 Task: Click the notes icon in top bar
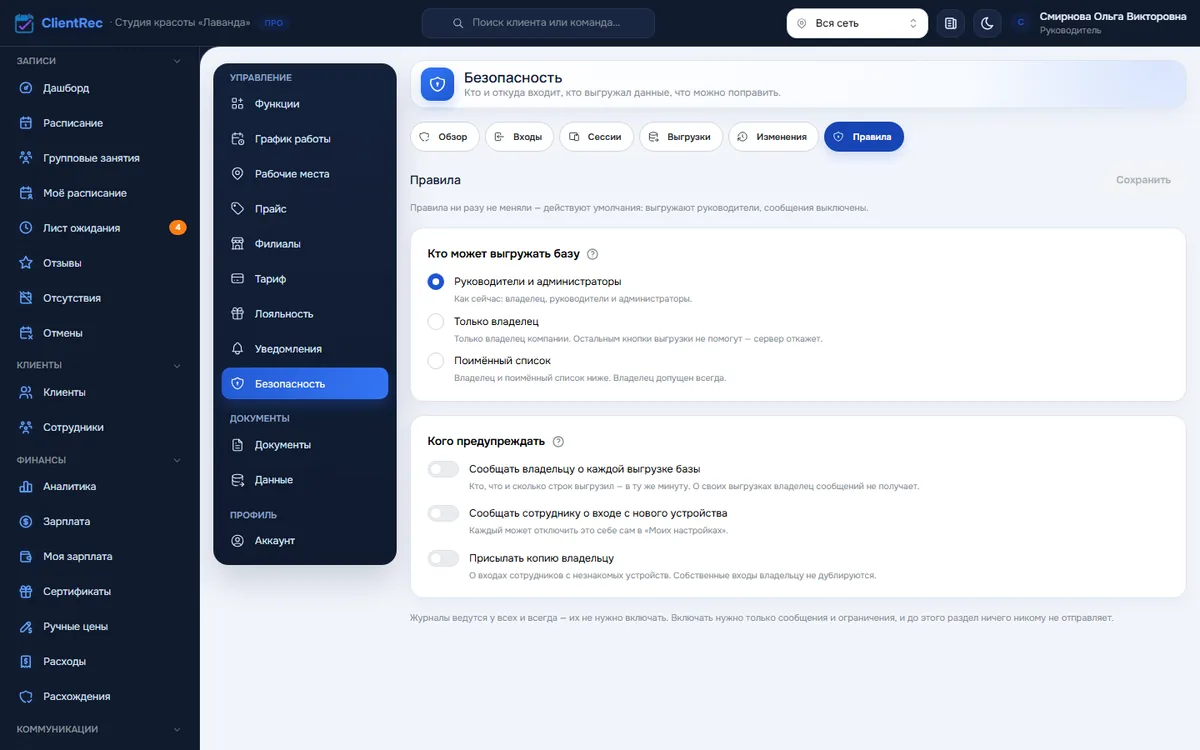[x=951, y=23]
